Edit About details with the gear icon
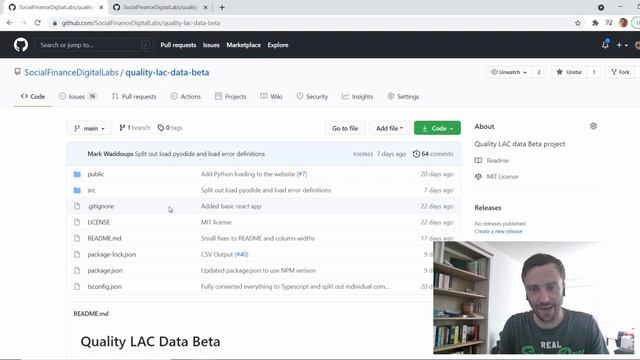640x360 pixels. 593,126
